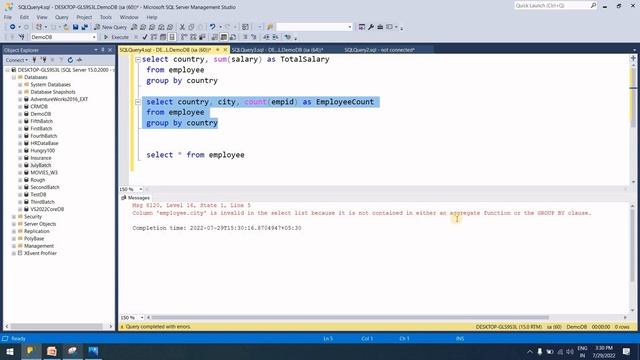Click the Decrease Indent icon
The image size is (640, 360).
[x=266, y=37]
